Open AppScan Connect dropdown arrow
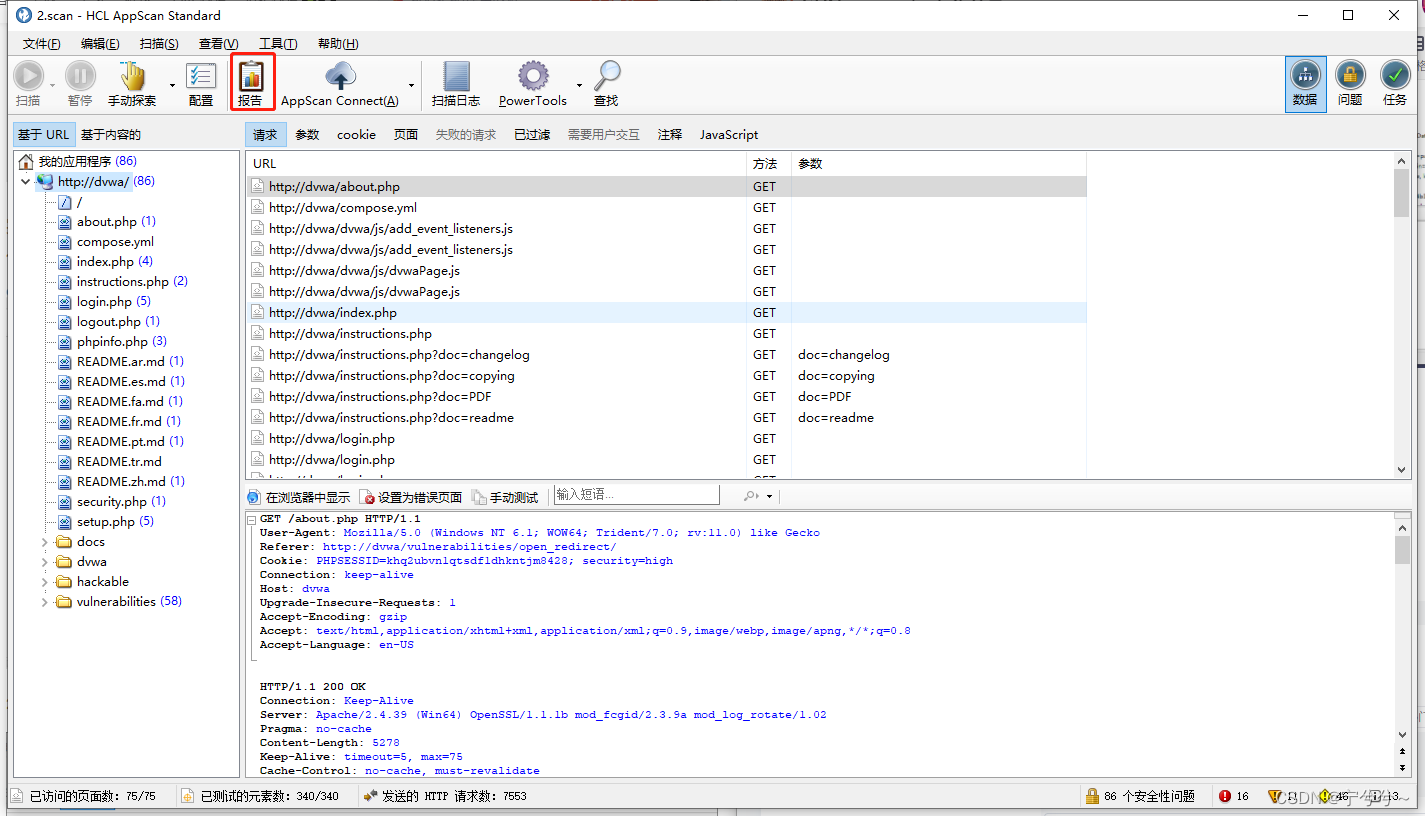The image size is (1425, 816). (411, 85)
